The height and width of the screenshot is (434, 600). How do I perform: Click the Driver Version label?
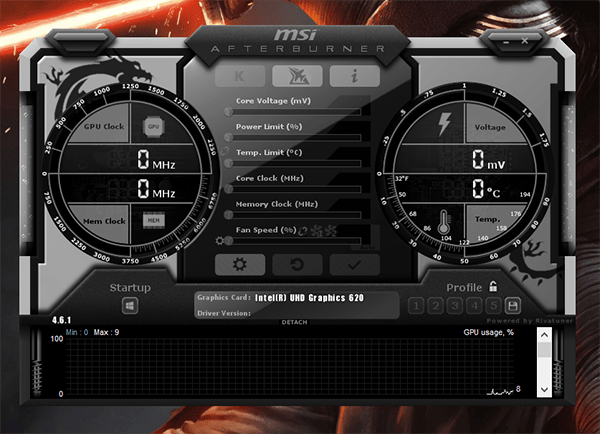[224, 313]
